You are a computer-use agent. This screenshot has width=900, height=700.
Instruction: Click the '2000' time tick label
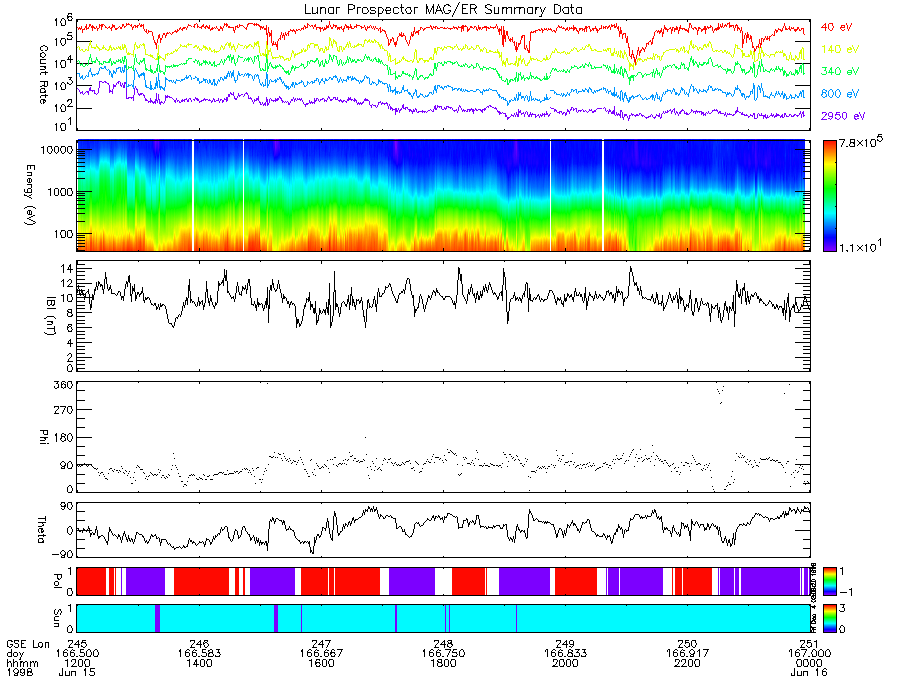565,663
